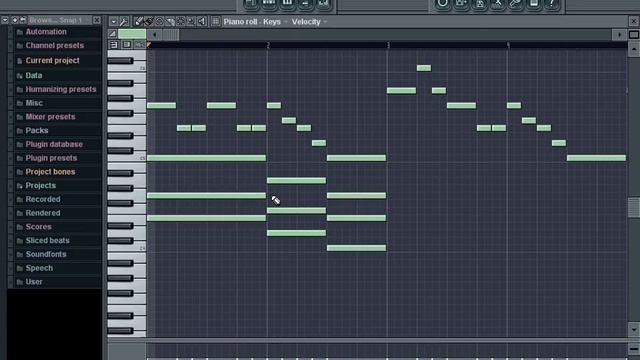Screen dimensions: 640x360
Task: Choose the Select marquee tool
Action: point(181,22)
